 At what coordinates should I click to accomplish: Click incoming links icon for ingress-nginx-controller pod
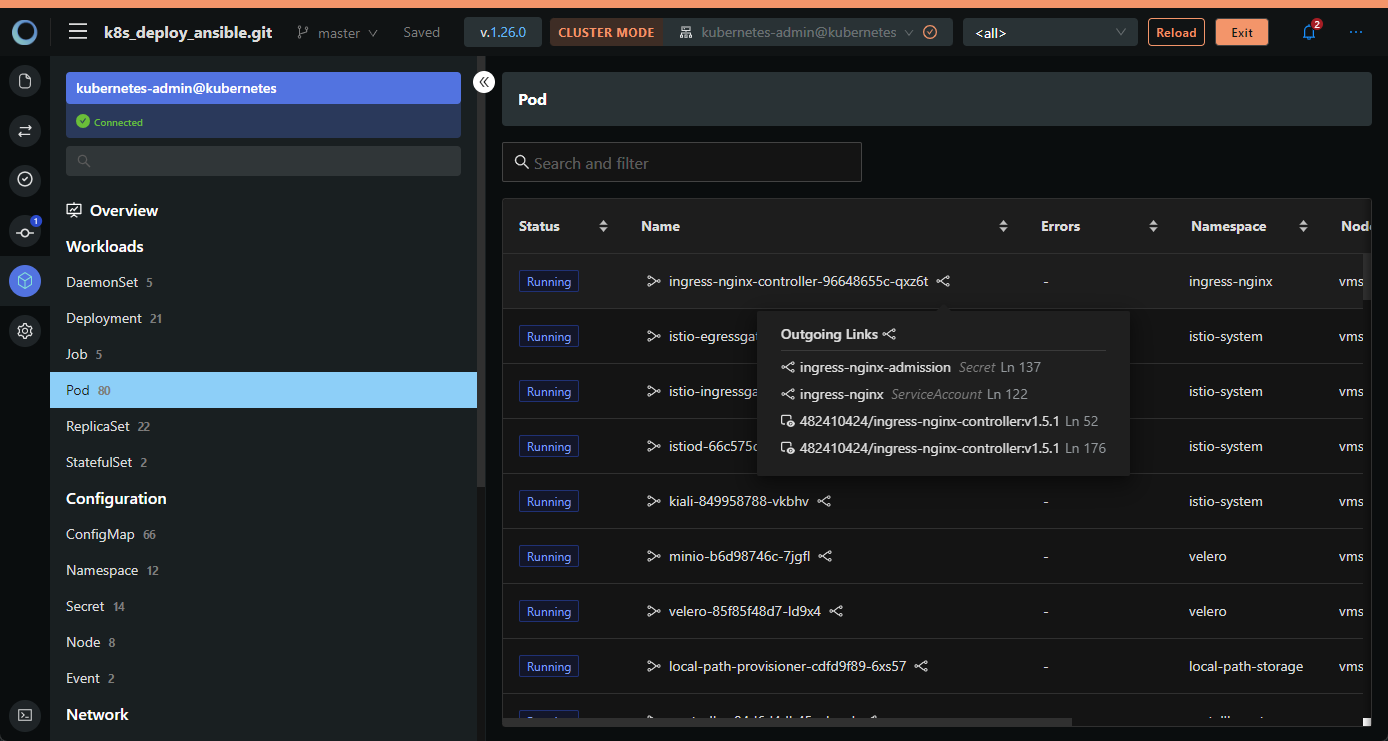654,281
